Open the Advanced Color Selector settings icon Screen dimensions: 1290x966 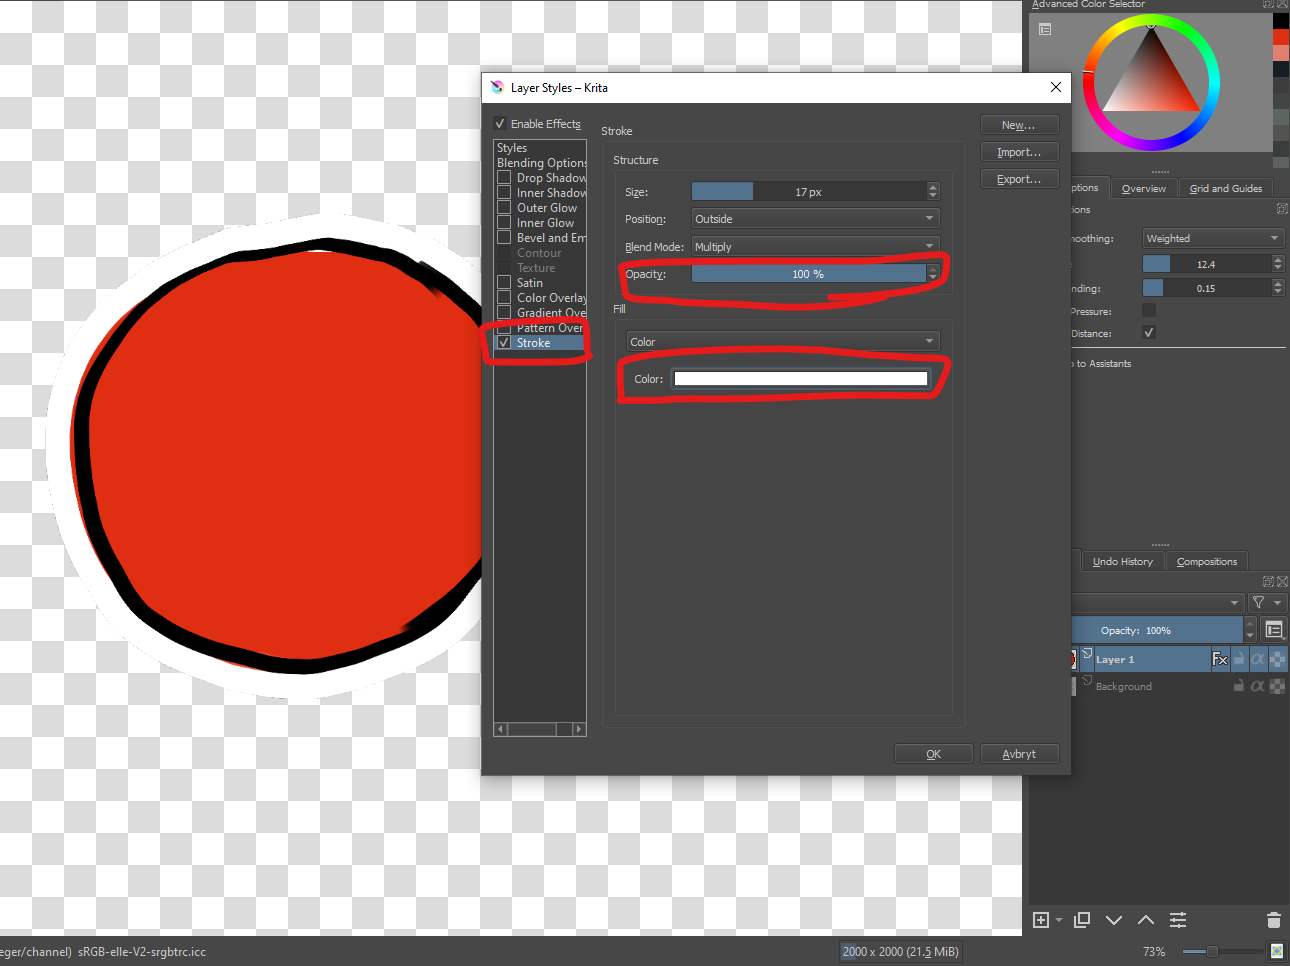[x=1045, y=30]
